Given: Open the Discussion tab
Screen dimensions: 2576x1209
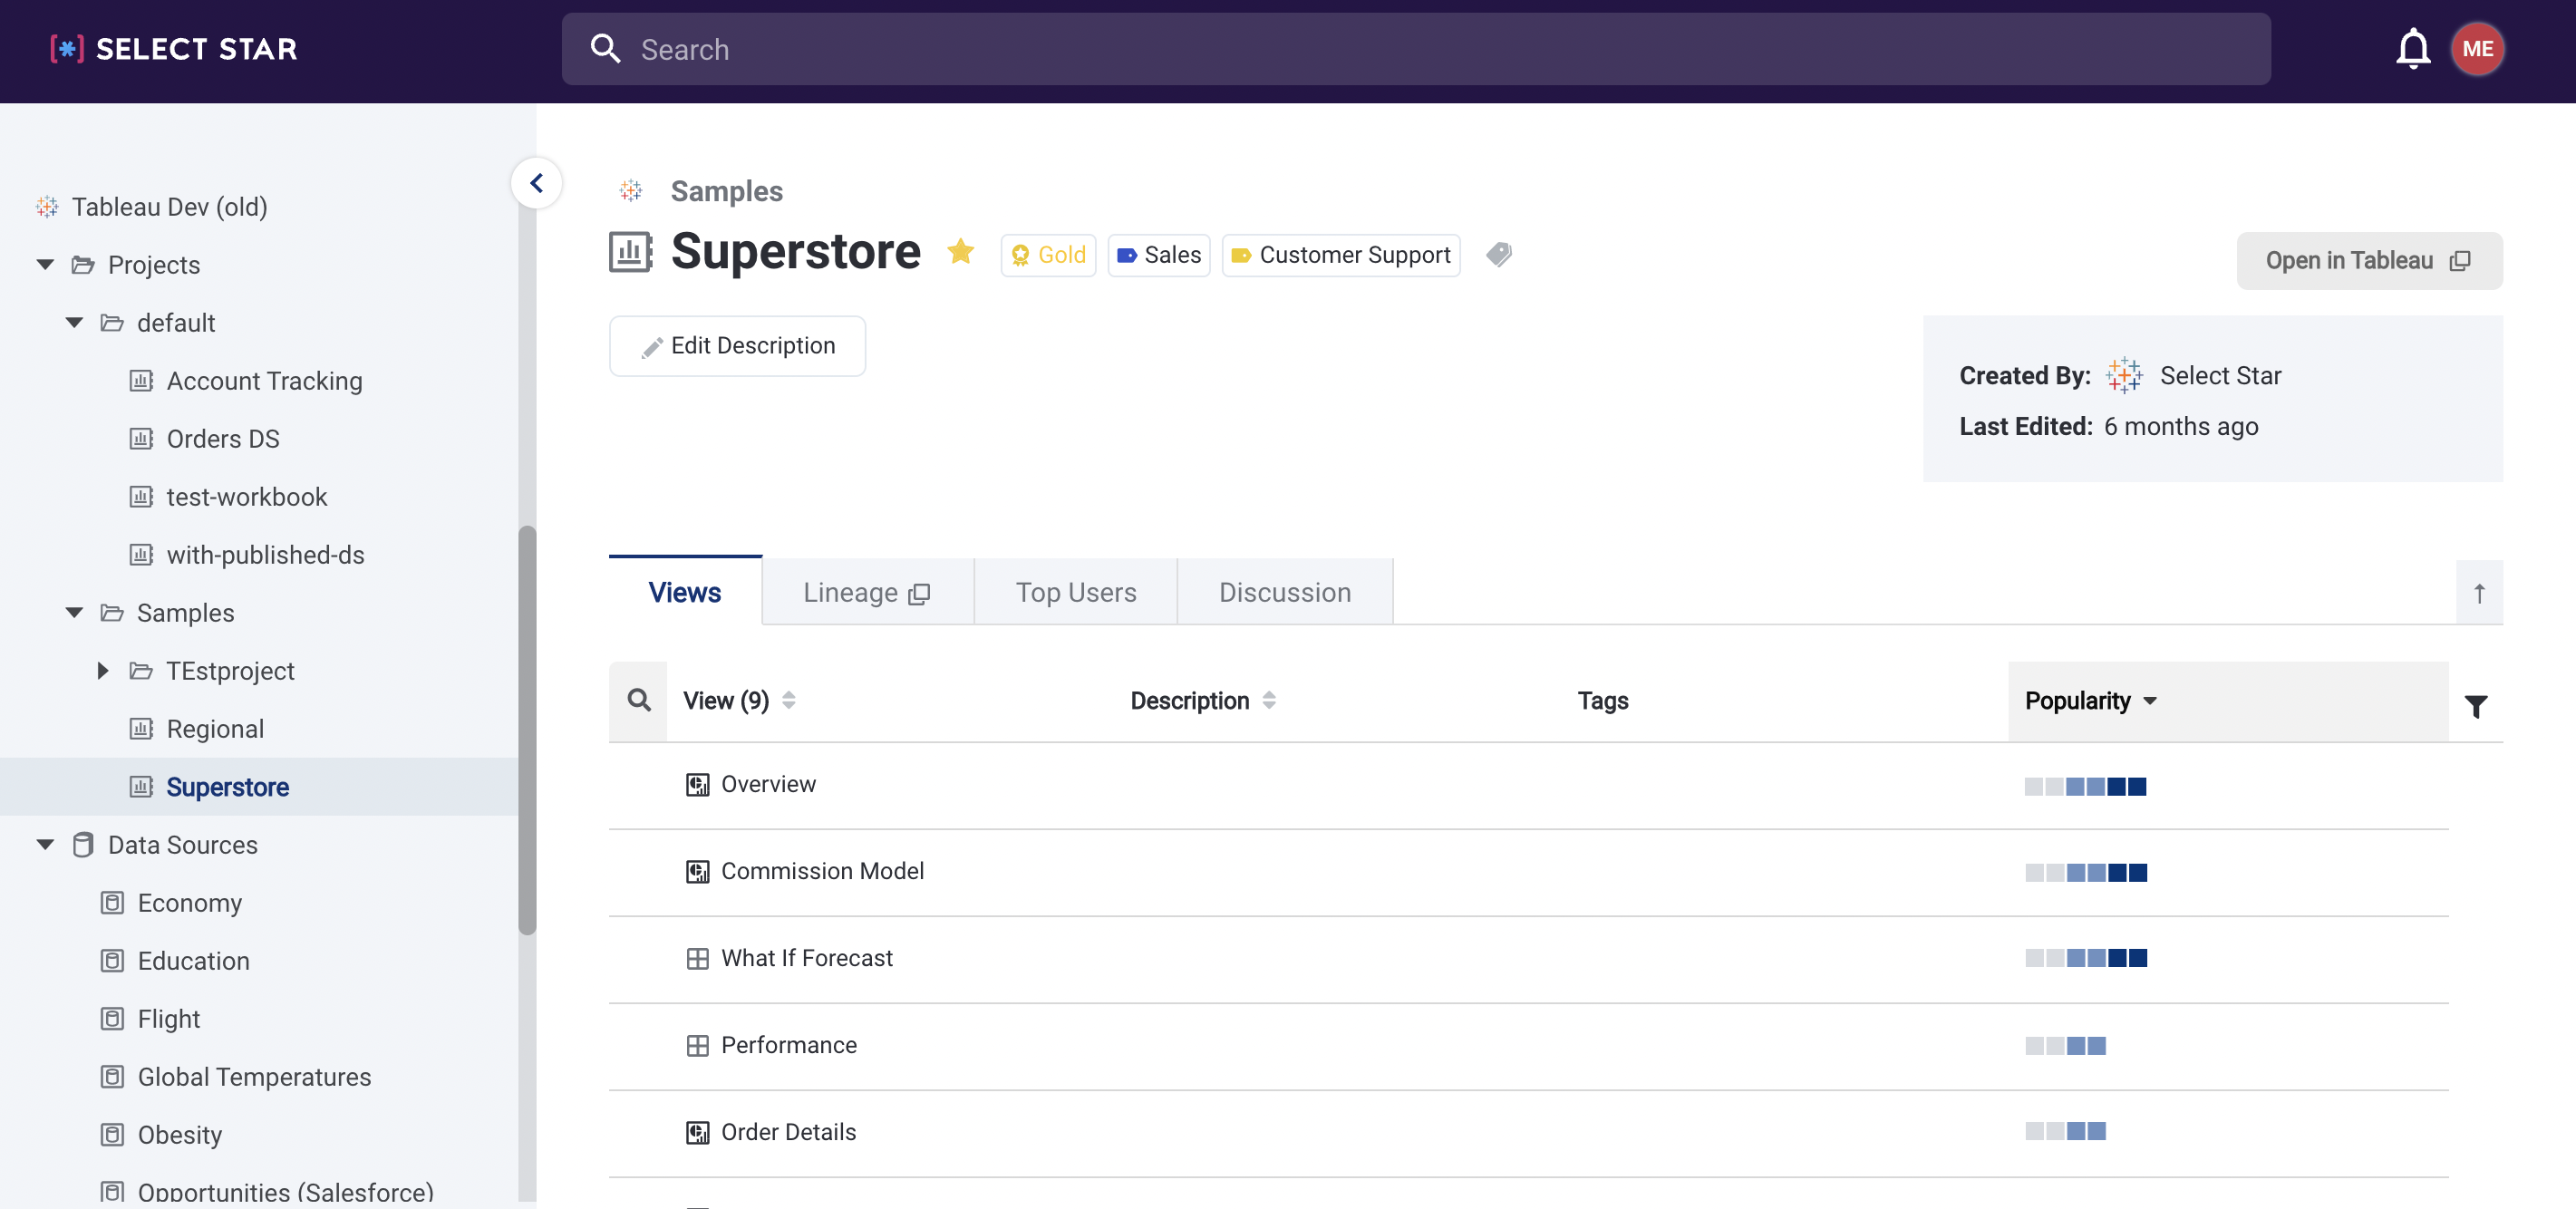Looking at the screenshot, I should (1285, 592).
